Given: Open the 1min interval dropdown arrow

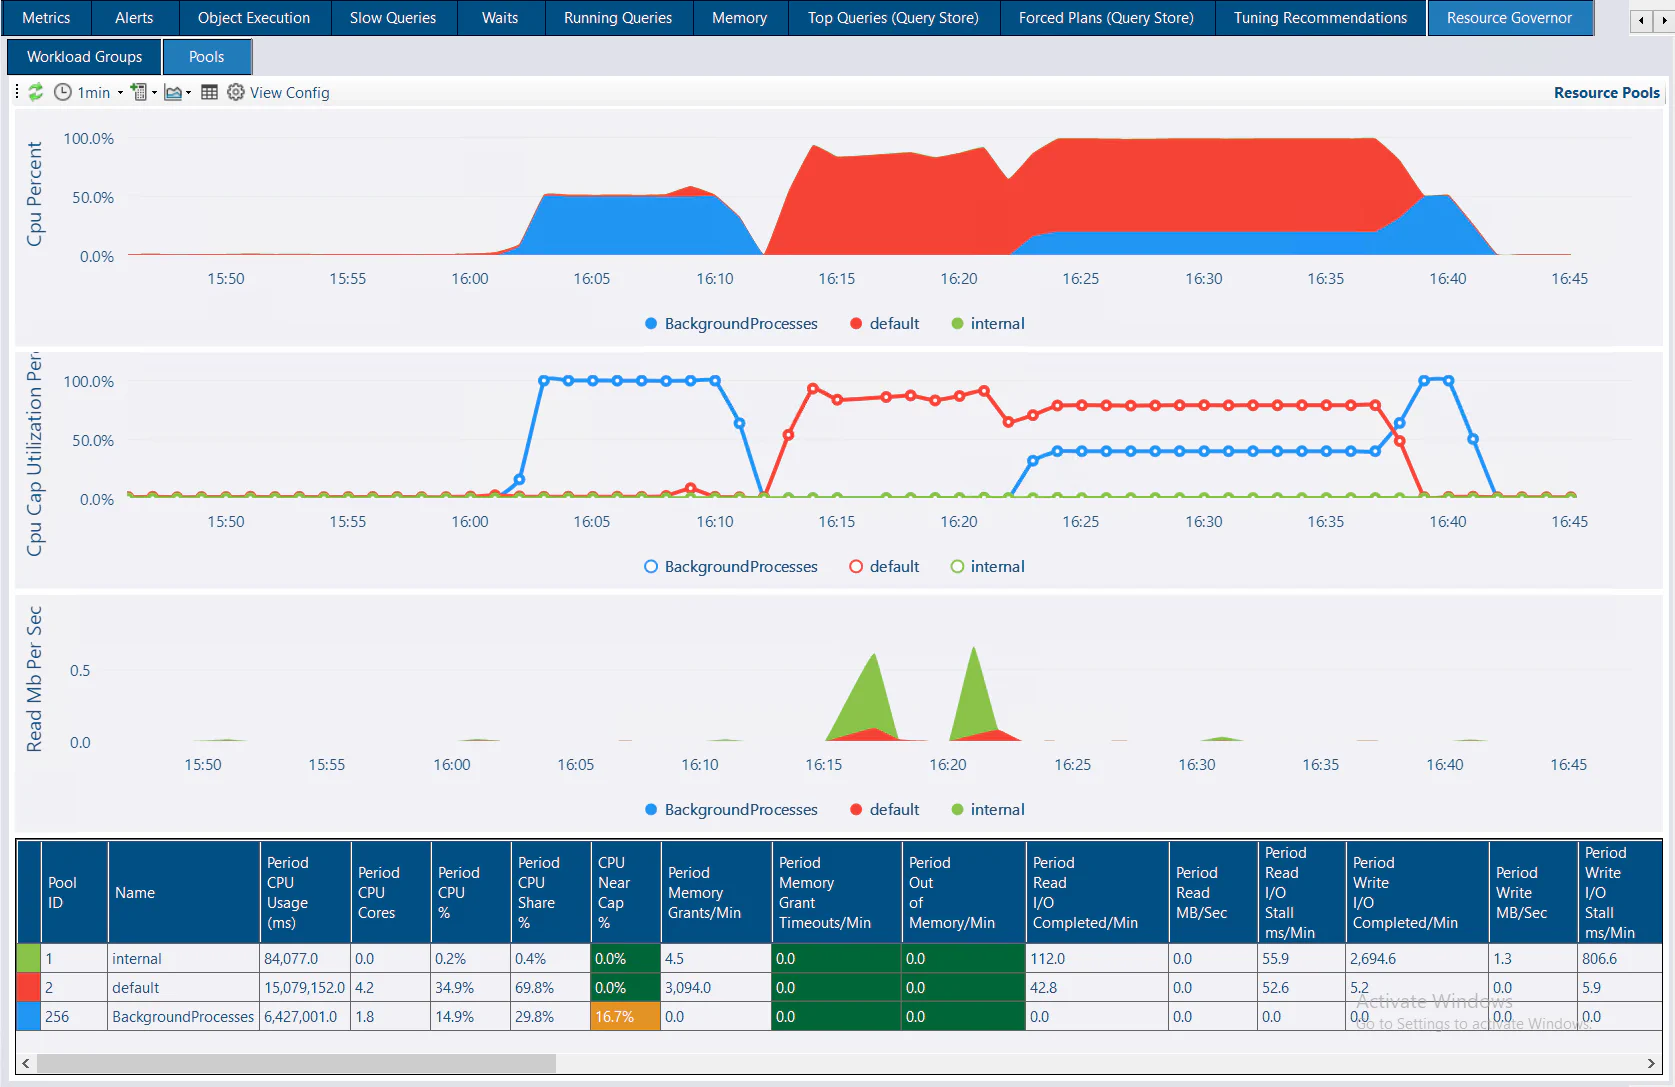Looking at the screenshot, I should [x=120, y=93].
